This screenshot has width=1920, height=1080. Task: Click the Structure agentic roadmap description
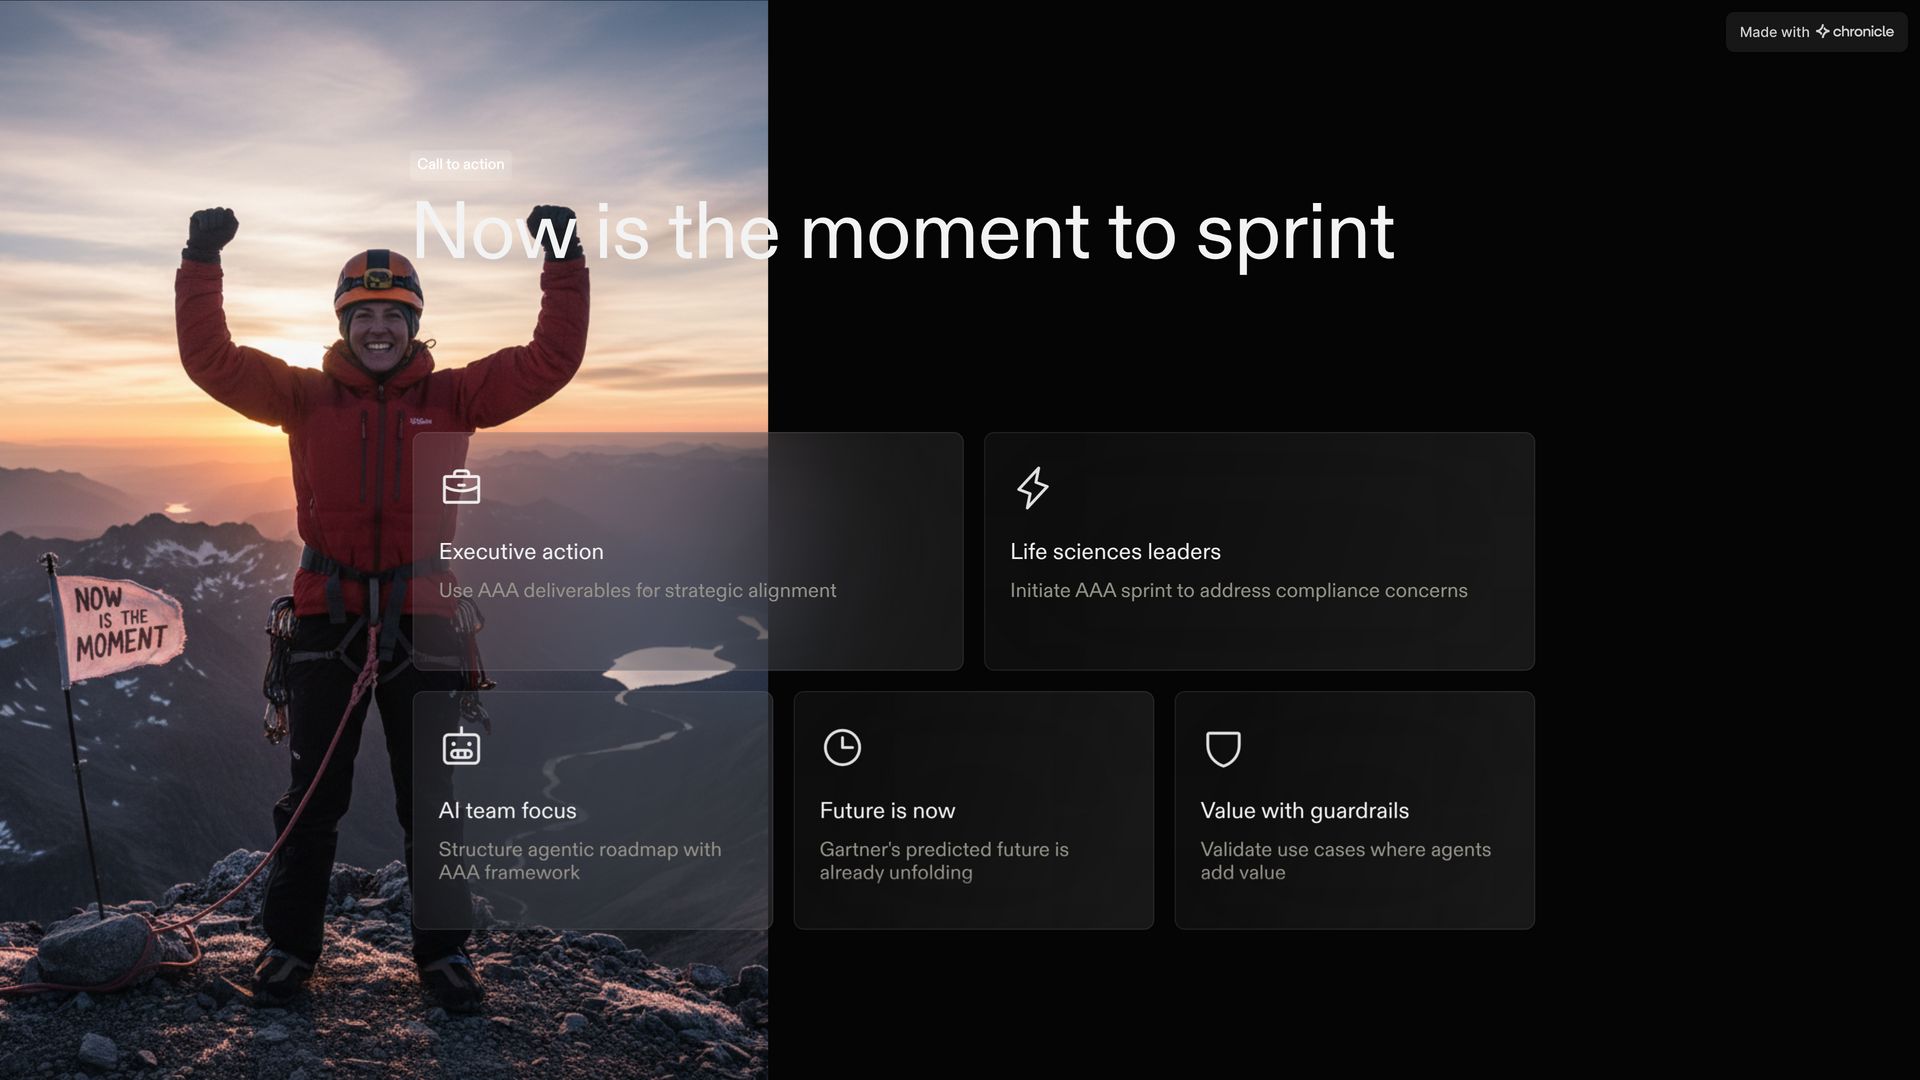point(579,861)
